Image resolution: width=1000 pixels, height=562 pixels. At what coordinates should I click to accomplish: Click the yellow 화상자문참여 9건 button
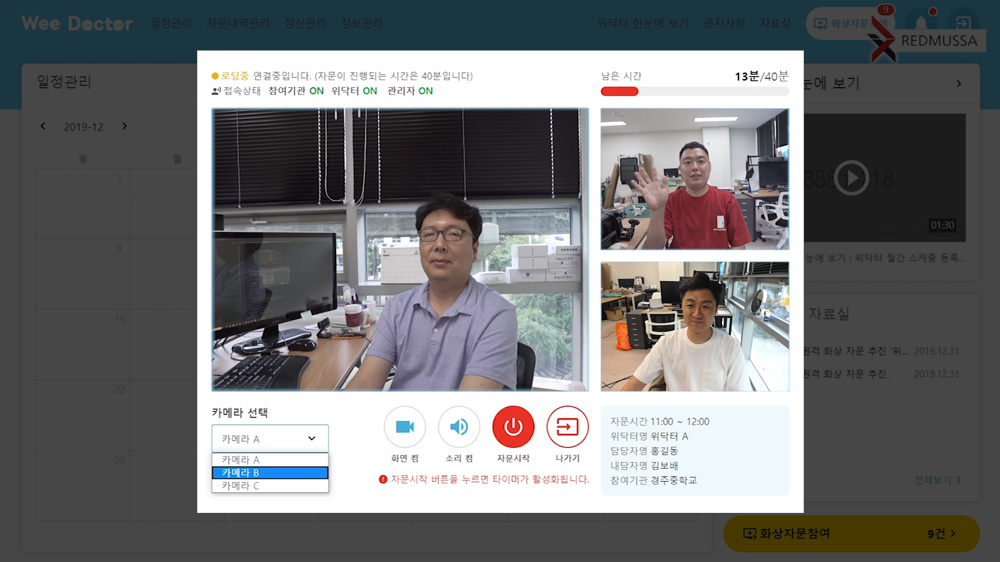click(x=851, y=533)
